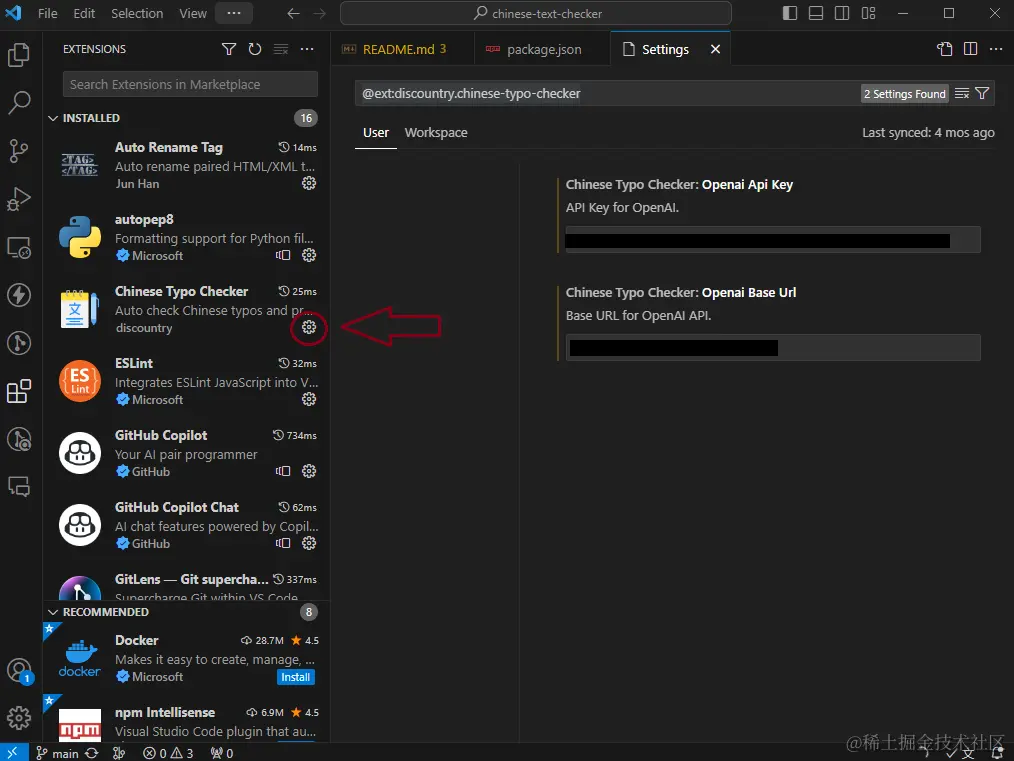Expand hidden menus with the ellipsis
Viewport: 1014px width, 761px height.
pyautogui.click(x=234, y=14)
